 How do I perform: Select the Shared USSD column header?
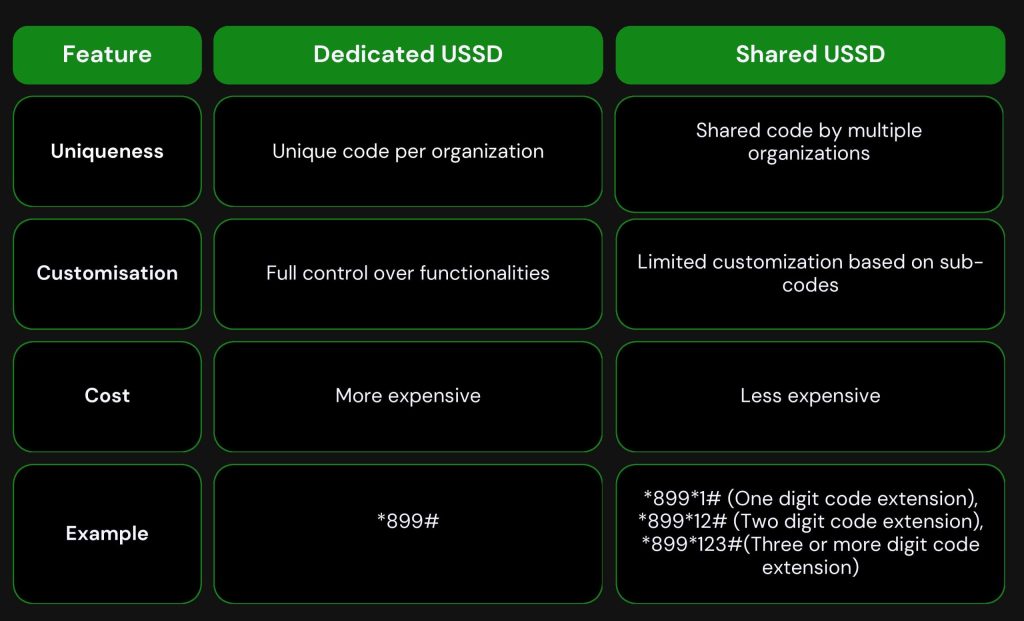(810, 55)
